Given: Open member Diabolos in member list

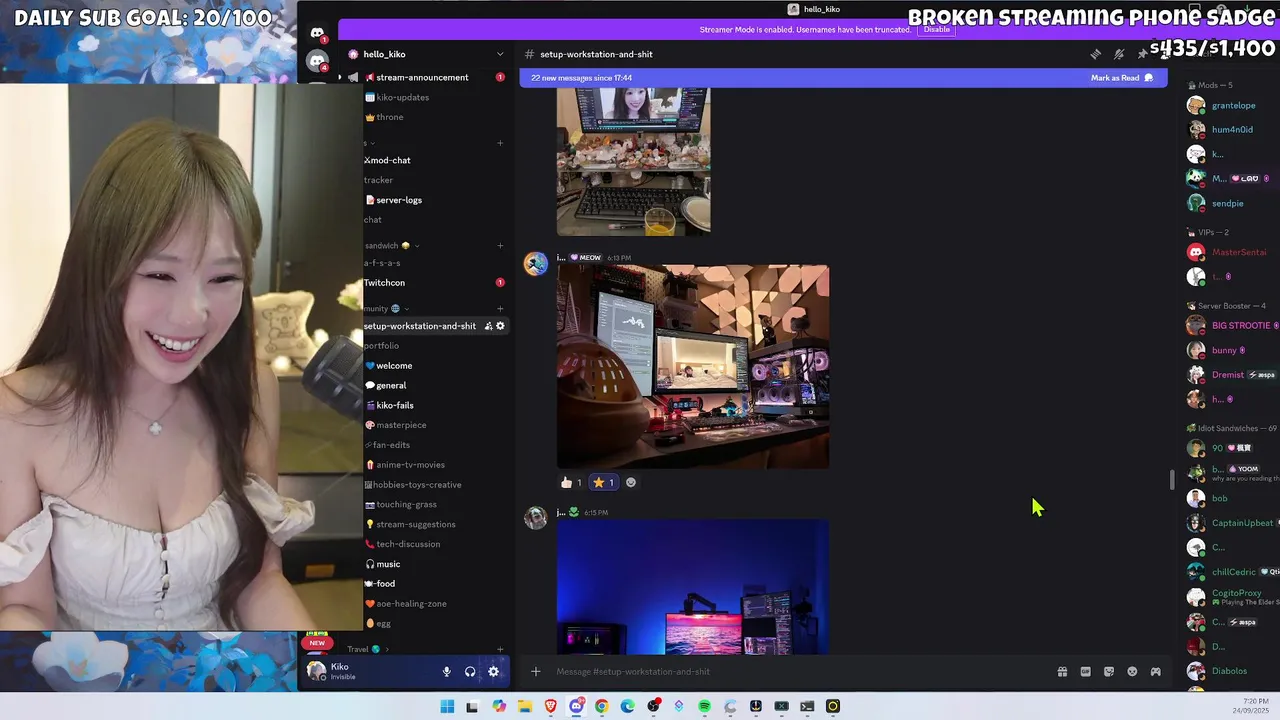Looking at the screenshot, I should (x=1230, y=671).
